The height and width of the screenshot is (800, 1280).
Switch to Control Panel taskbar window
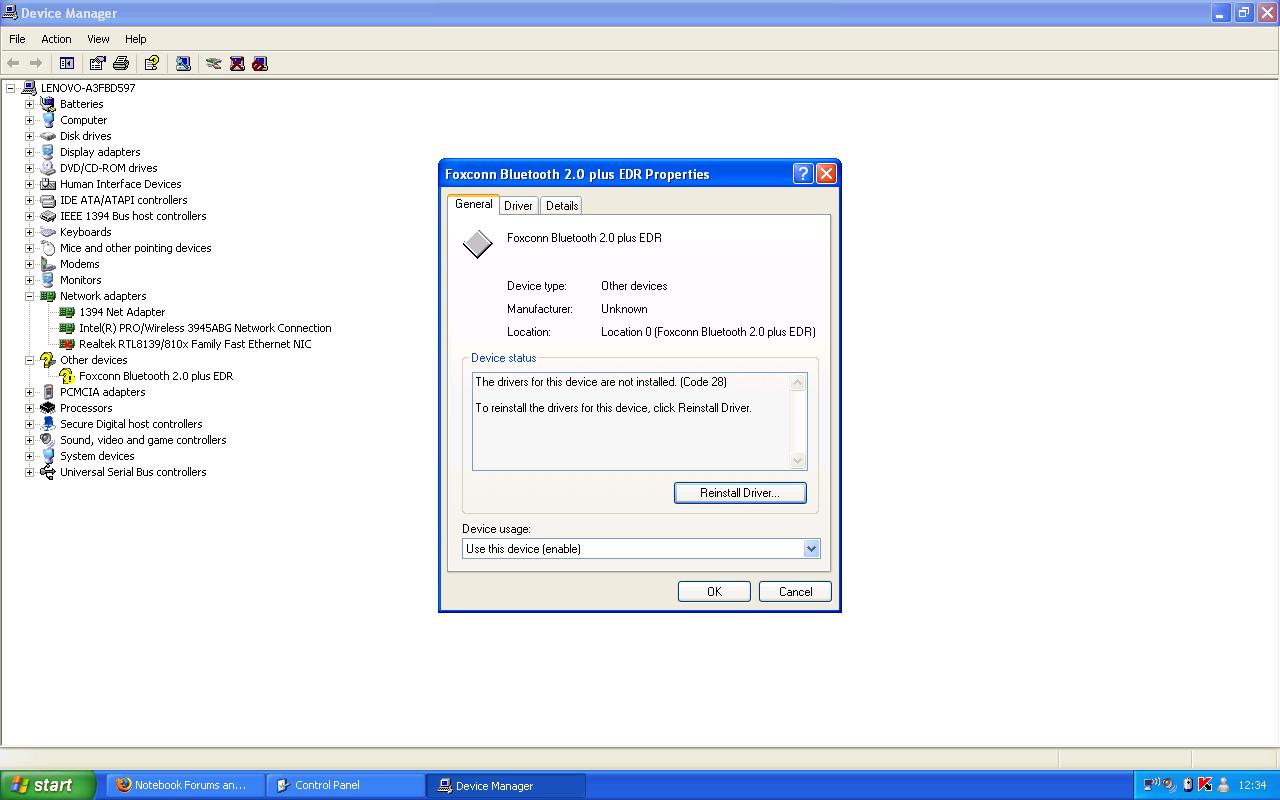pyautogui.click(x=346, y=785)
